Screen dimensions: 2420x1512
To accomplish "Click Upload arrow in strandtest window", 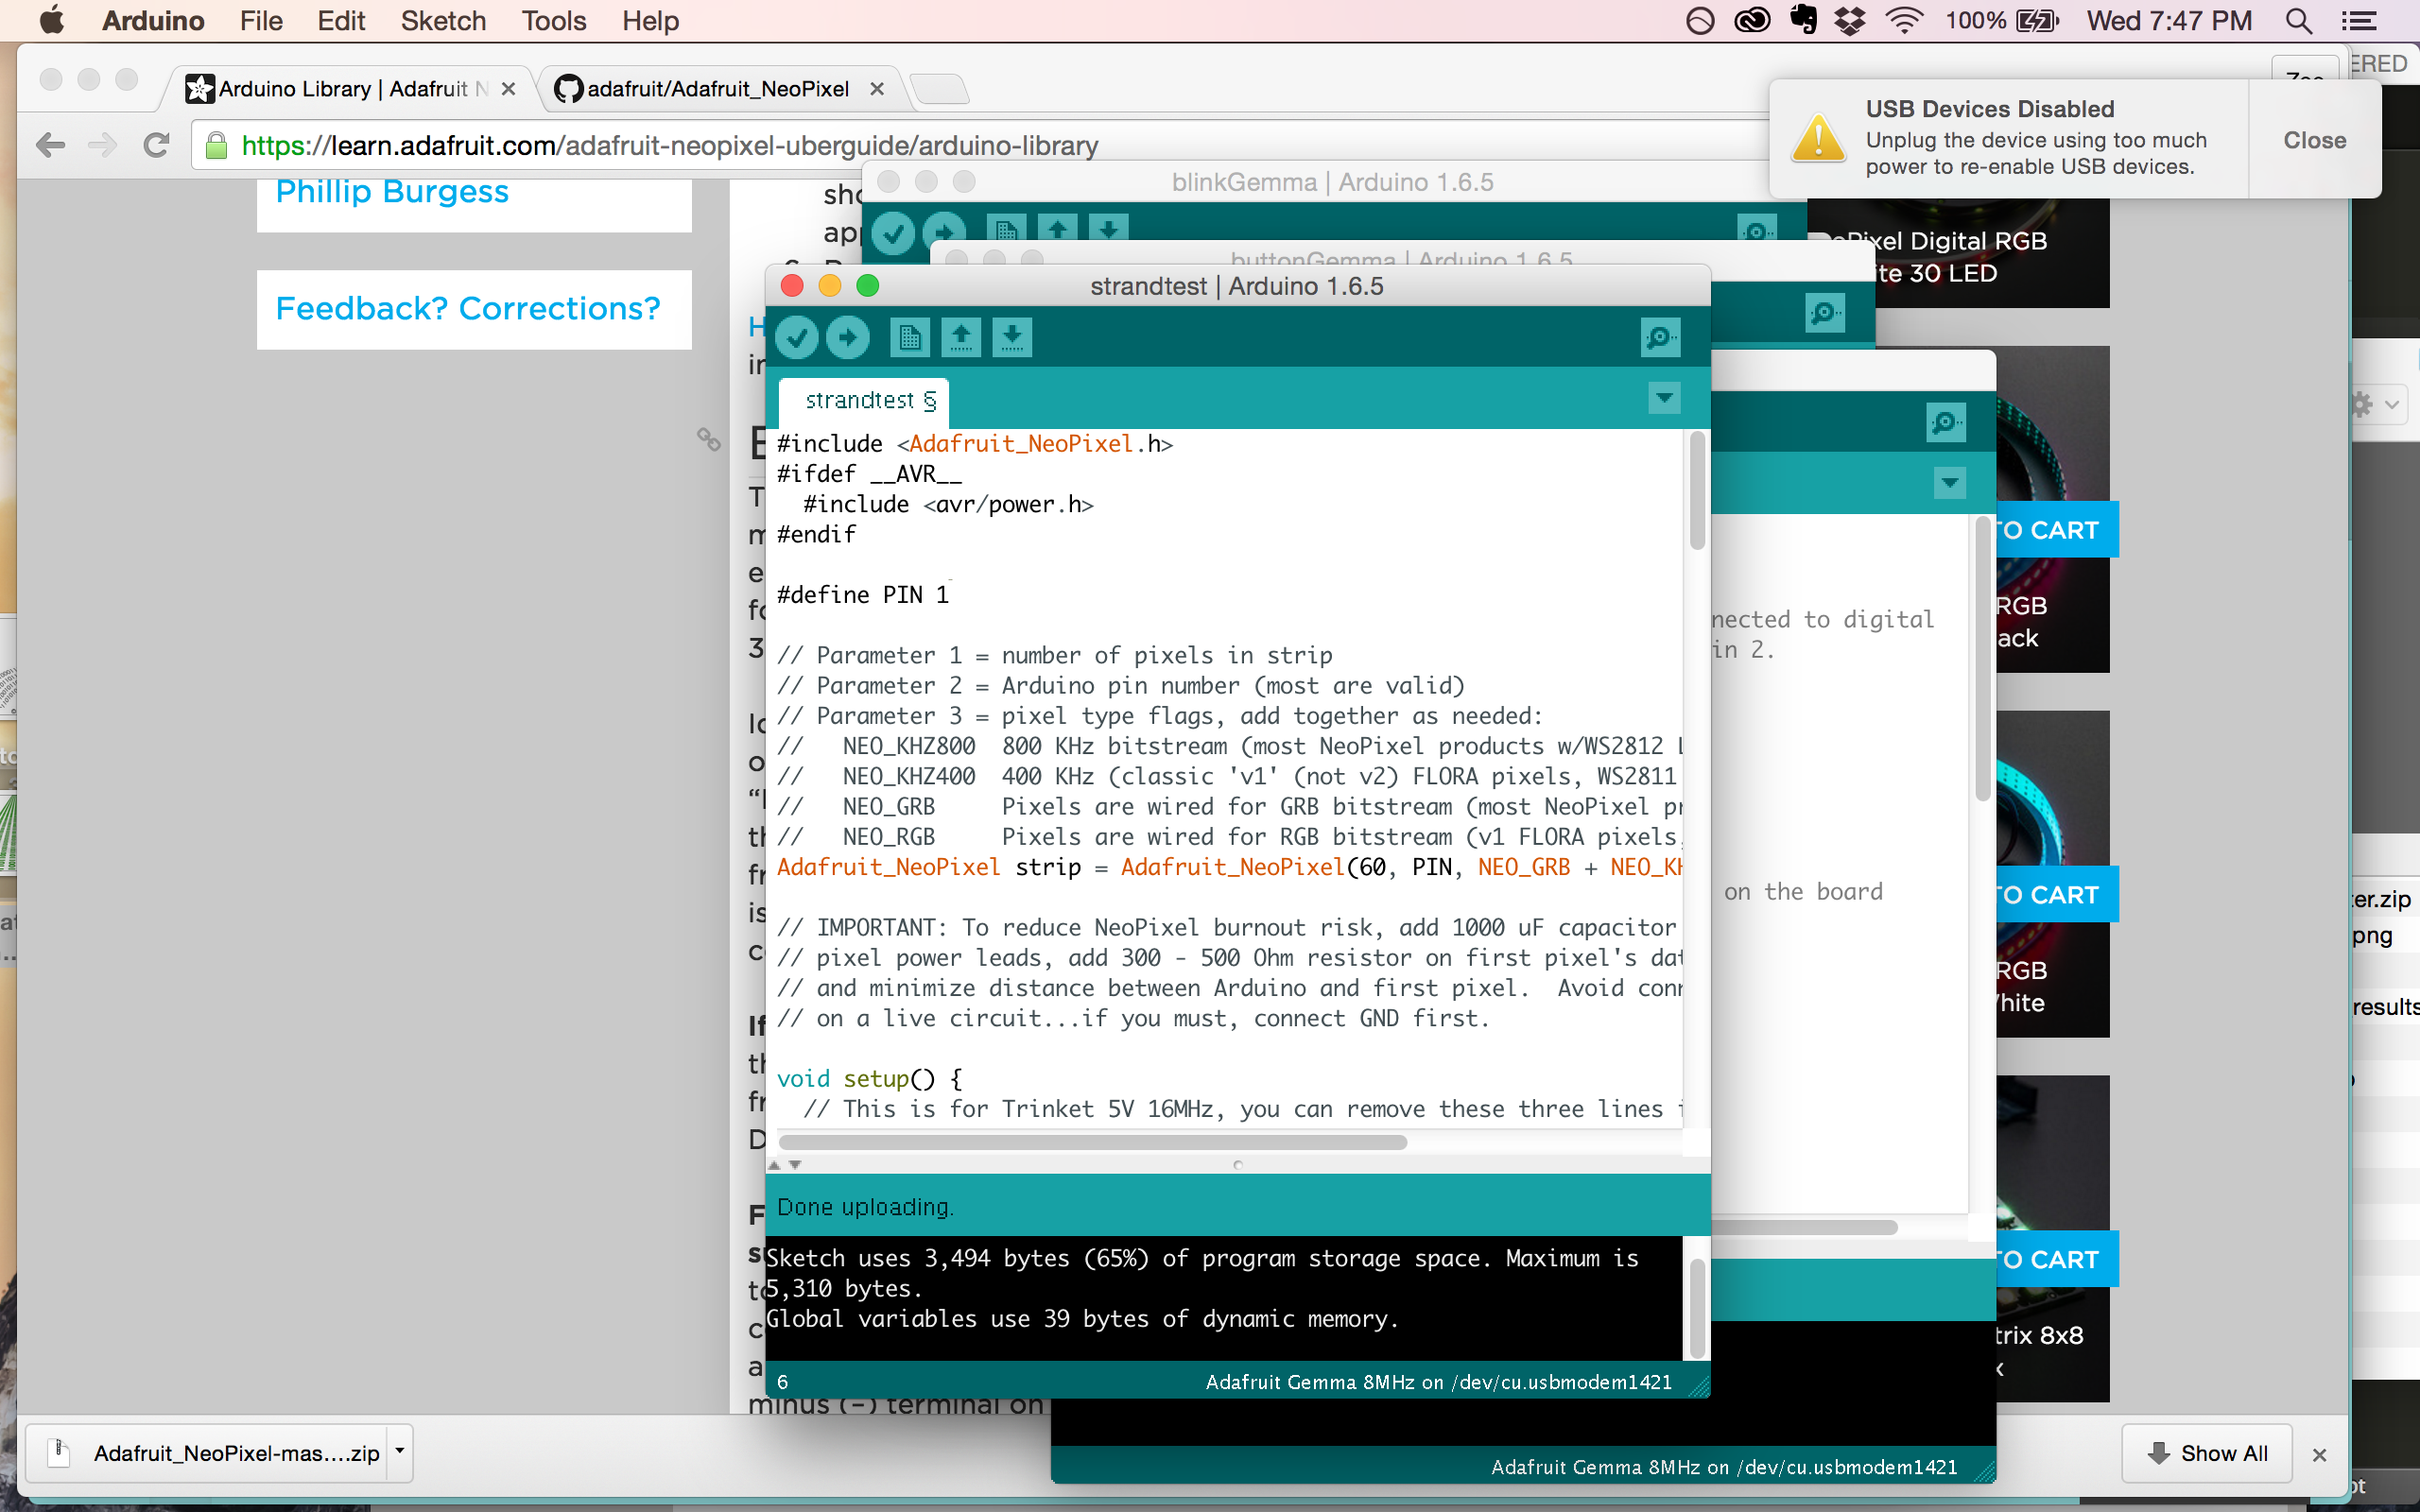I will click(x=848, y=337).
